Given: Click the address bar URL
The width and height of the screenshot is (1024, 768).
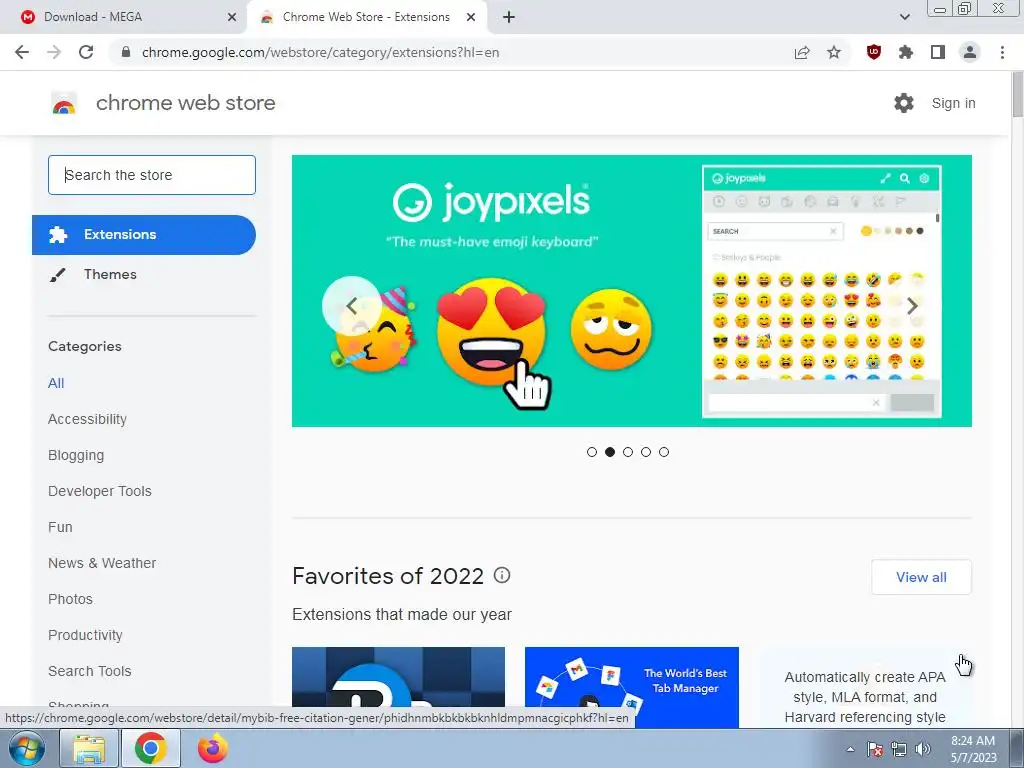Looking at the screenshot, I should click(x=320, y=52).
